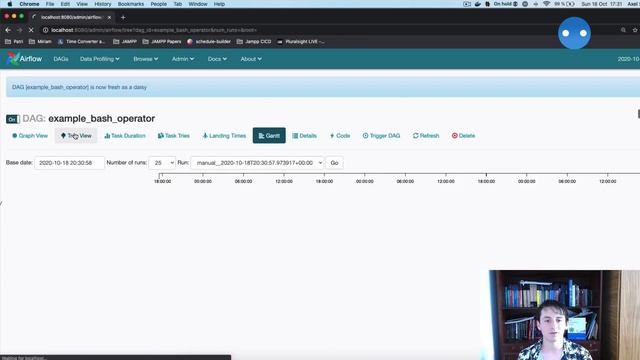This screenshot has width=640, height=360.
Task: Open the Jampp CICD bookmark folder
Action: tap(254, 42)
